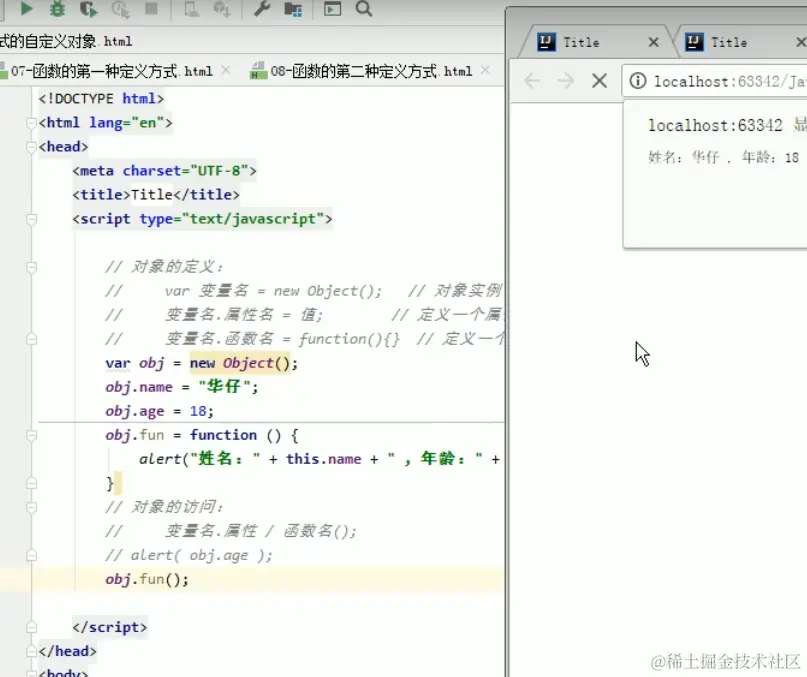Click alert message 姓名: 华仔 , 年龄: 18
The height and width of the screenshot is (677, 807).
(723, 157)
